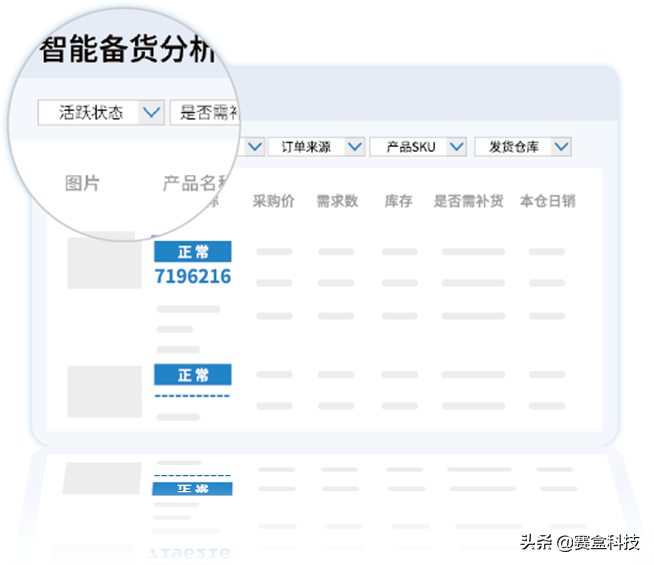Click the 图片 column header
The image size is (654, 565).
pyautogui.click(x=82, y=183)
